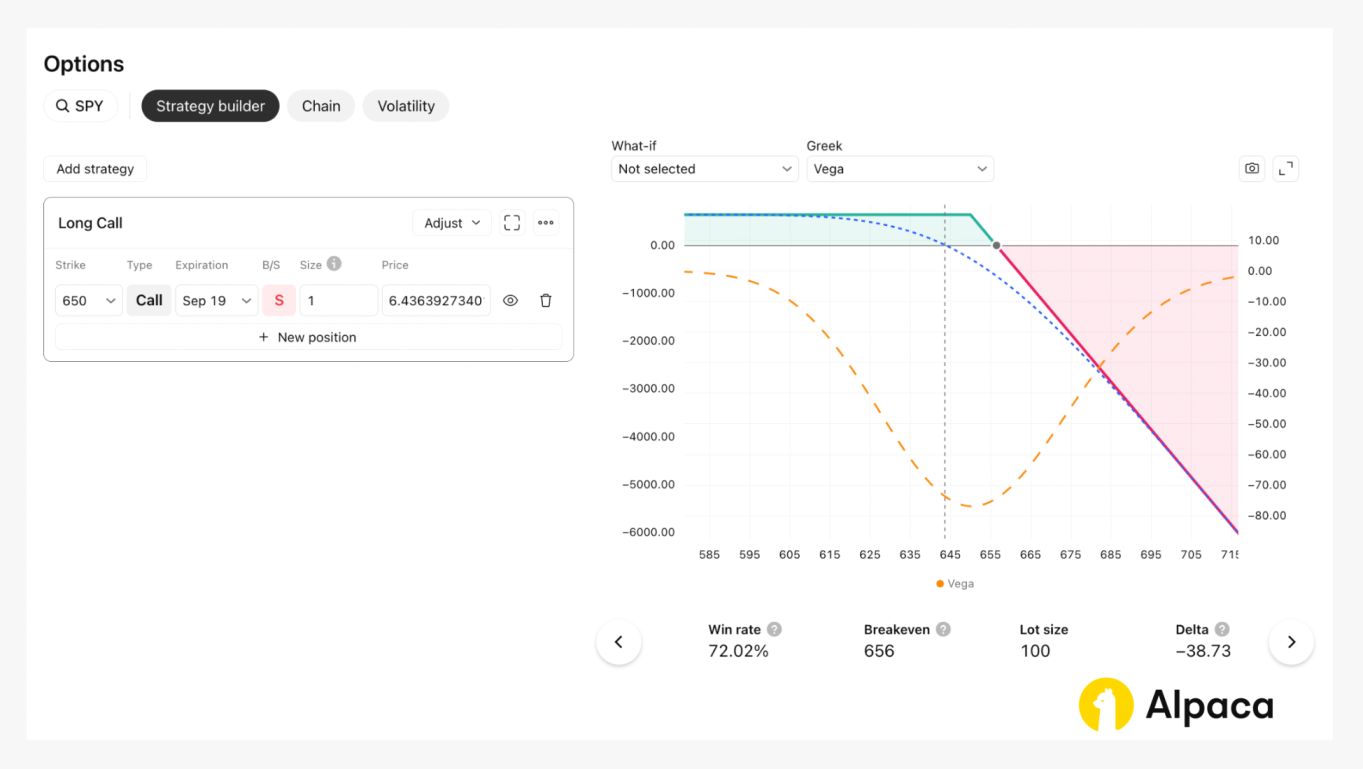Viewport: 1363px width, 769px height.
Task: Click the Size info icon
Action: [x=334, y=264]
